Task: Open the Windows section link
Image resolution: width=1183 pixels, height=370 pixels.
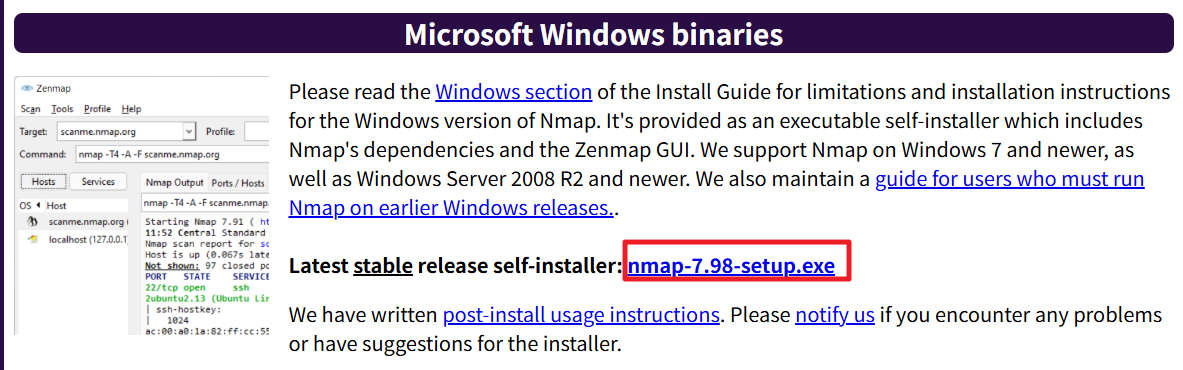Action: (x=514, y=93)
